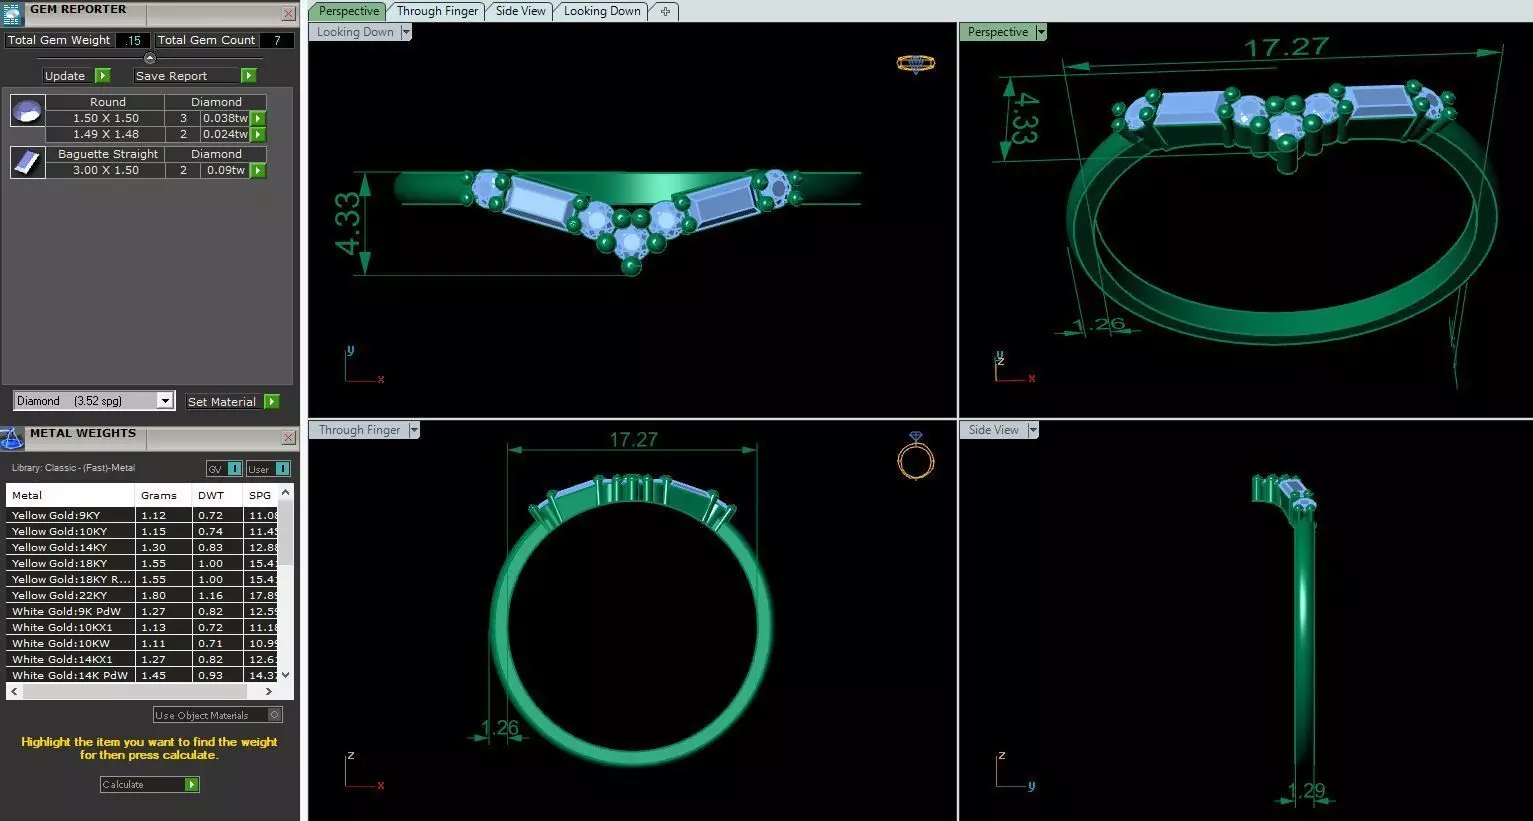Close the Gem Reporter panel

click(x=288, y=14)
